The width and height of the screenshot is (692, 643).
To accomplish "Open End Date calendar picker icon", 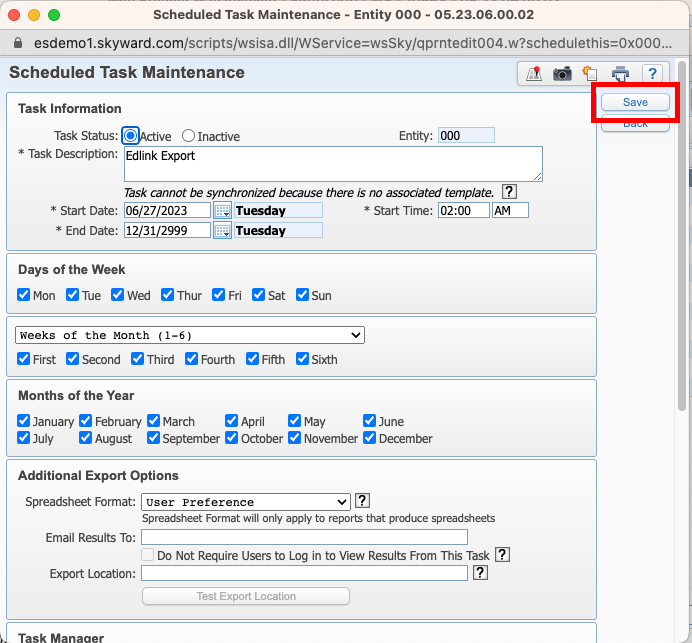I will (x=222, y=230).
